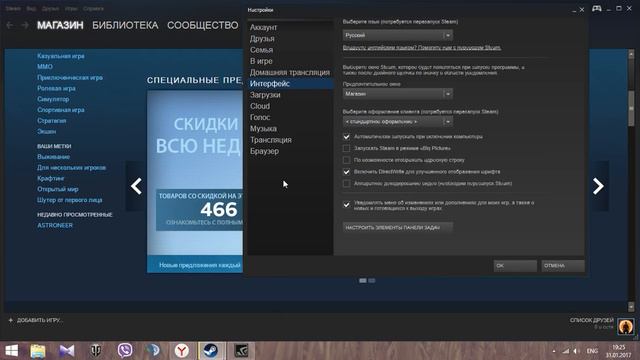Click НАСТРОИТЬ ЭЛЕМЕНТЫ ПАНЕЛИ ЗАДАЧ button
This screenshot has width=640, height=360.
pos(398,227)
